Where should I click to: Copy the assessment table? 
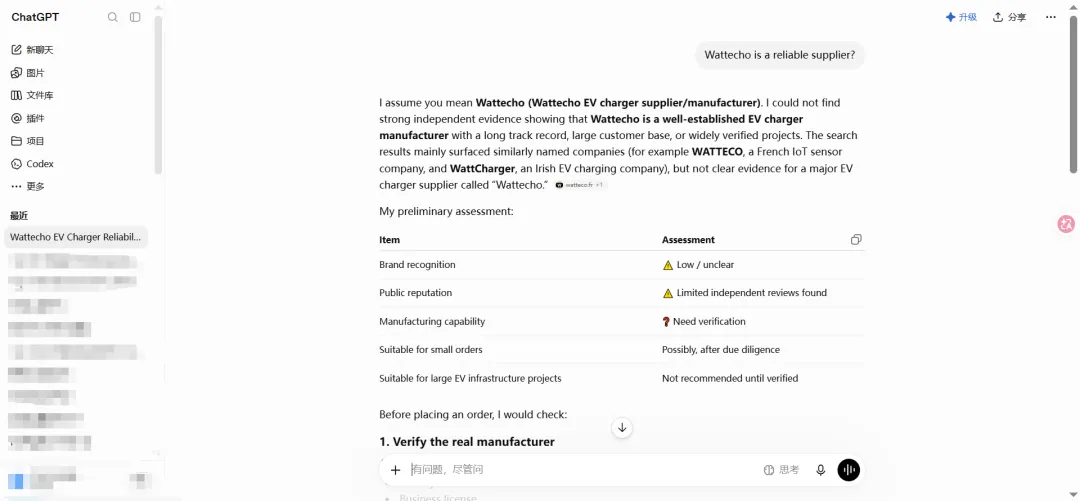856,240
